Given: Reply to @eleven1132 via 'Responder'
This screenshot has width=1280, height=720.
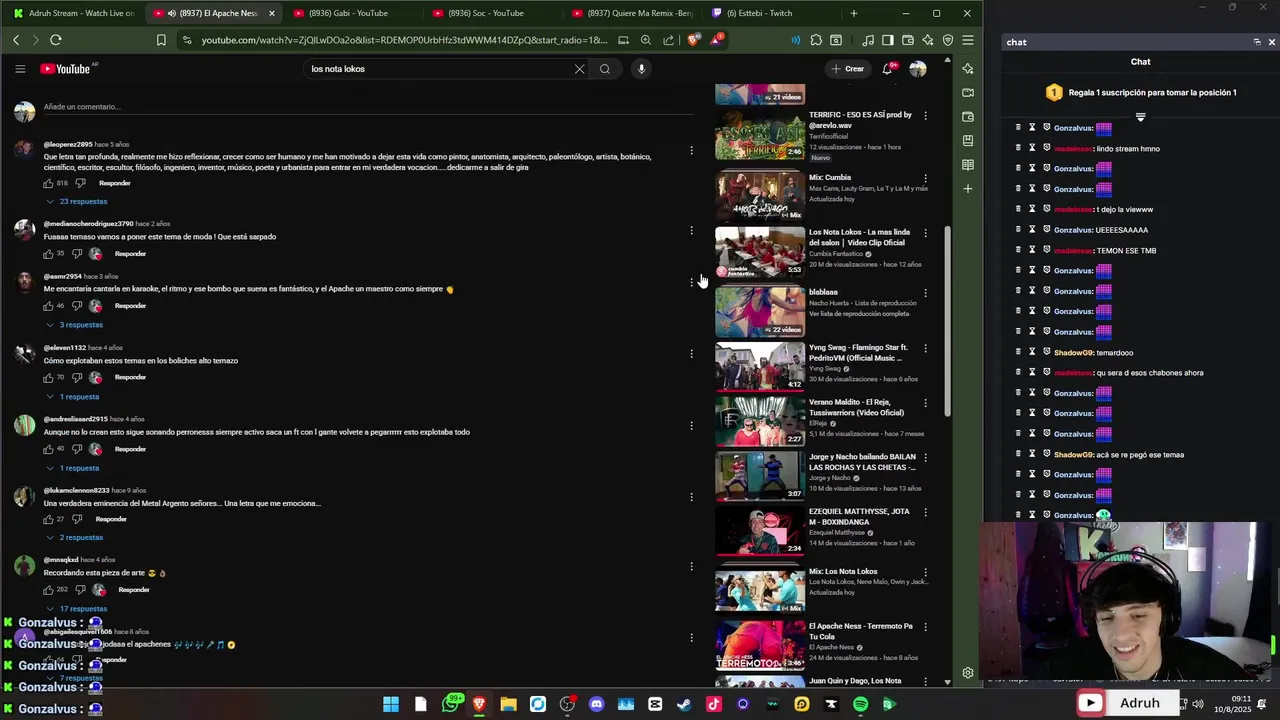Looking at the screenshot, I should [130, 378].
